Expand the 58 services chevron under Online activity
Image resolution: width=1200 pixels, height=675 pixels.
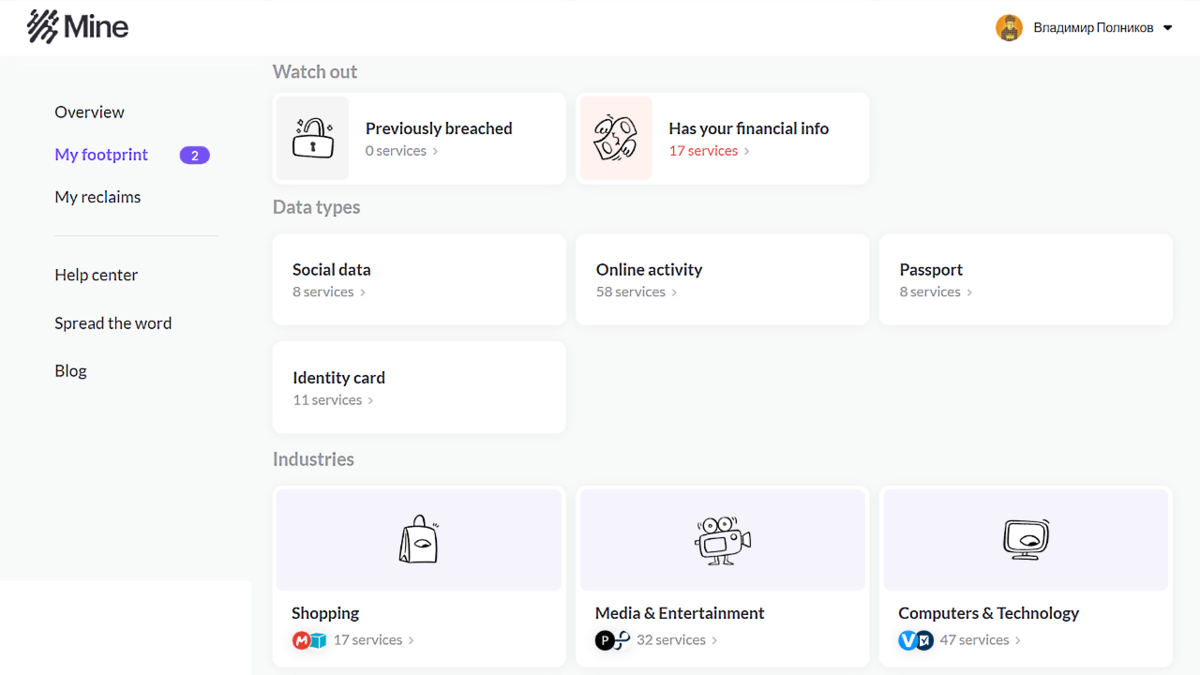(x=674, y=292)
